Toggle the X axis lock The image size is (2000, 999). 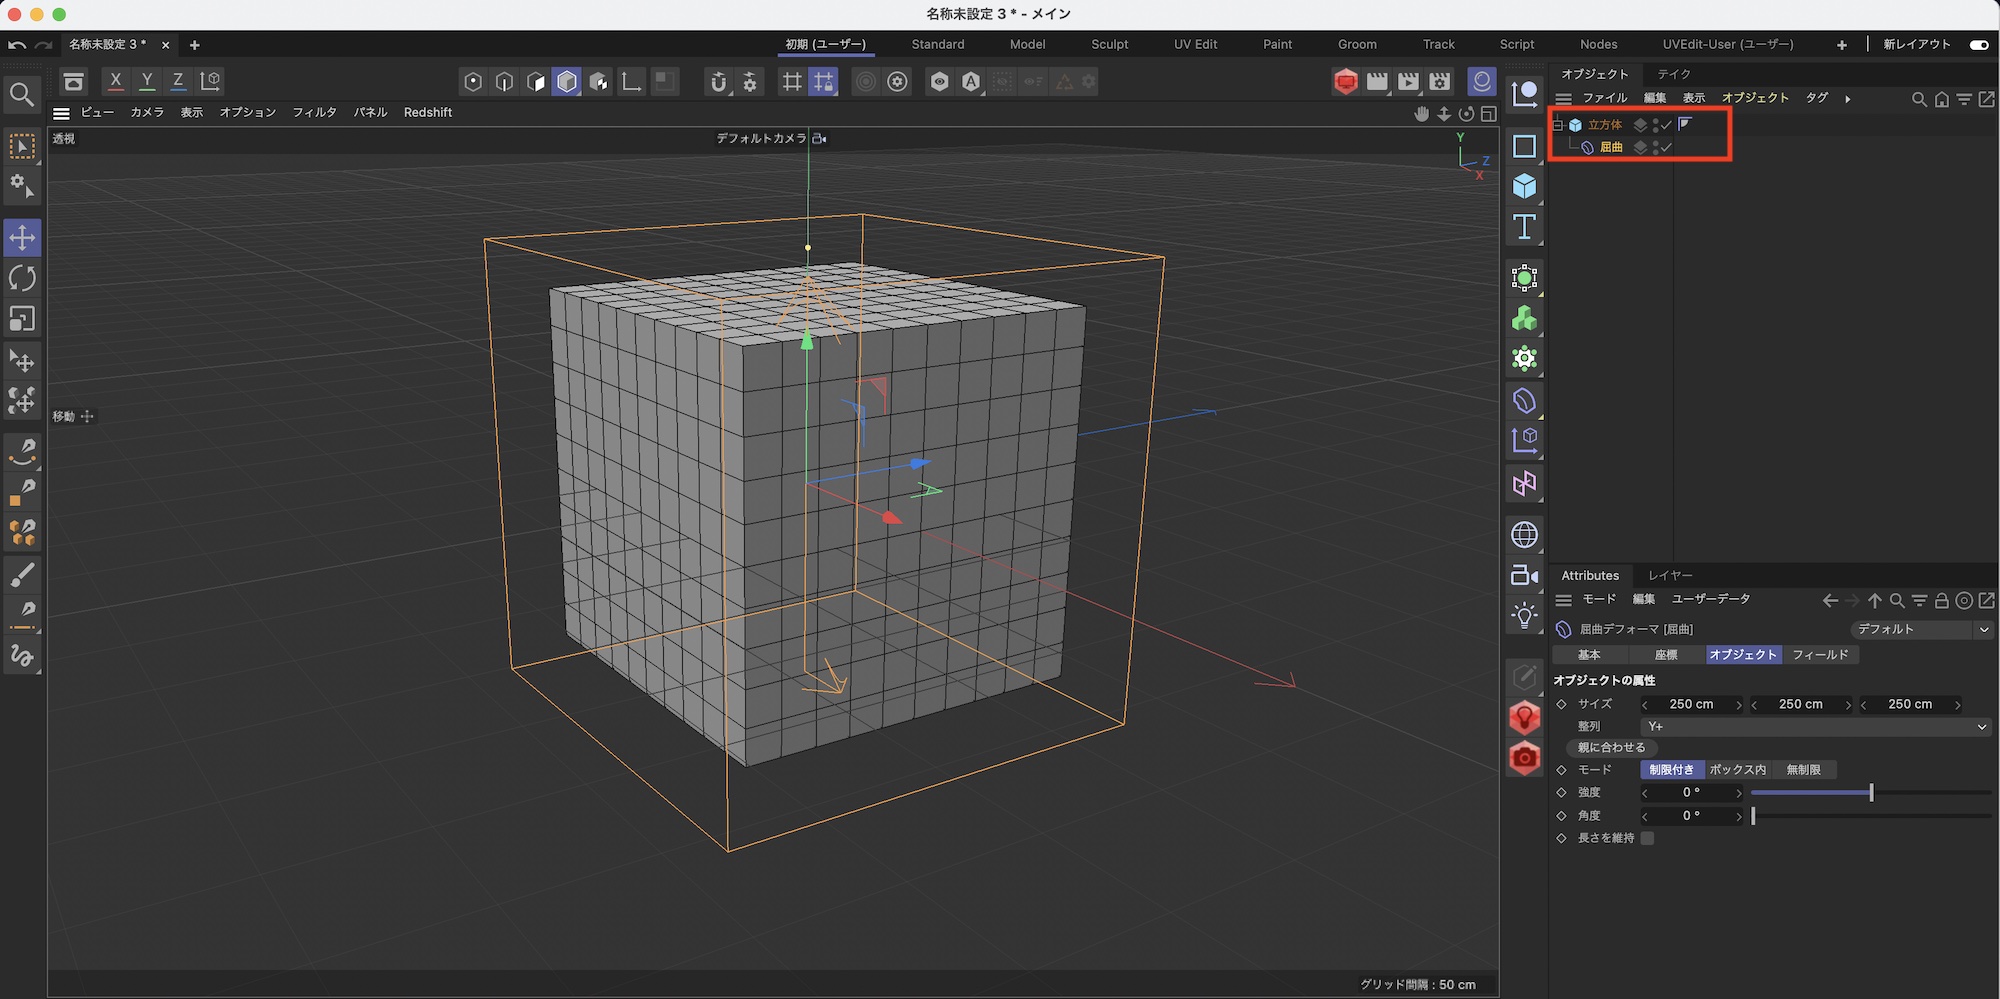click(x=116, y=81)
